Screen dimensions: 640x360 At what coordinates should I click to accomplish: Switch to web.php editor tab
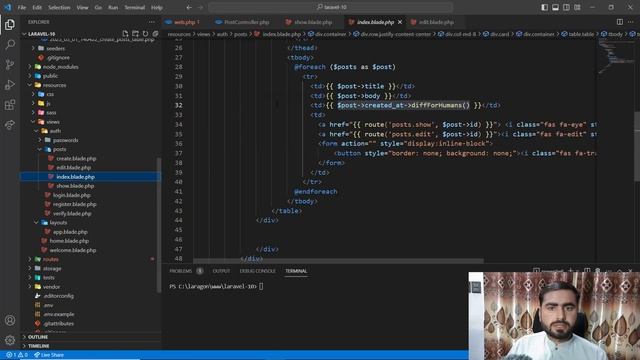pyautogui.click(x=183, y=22)
